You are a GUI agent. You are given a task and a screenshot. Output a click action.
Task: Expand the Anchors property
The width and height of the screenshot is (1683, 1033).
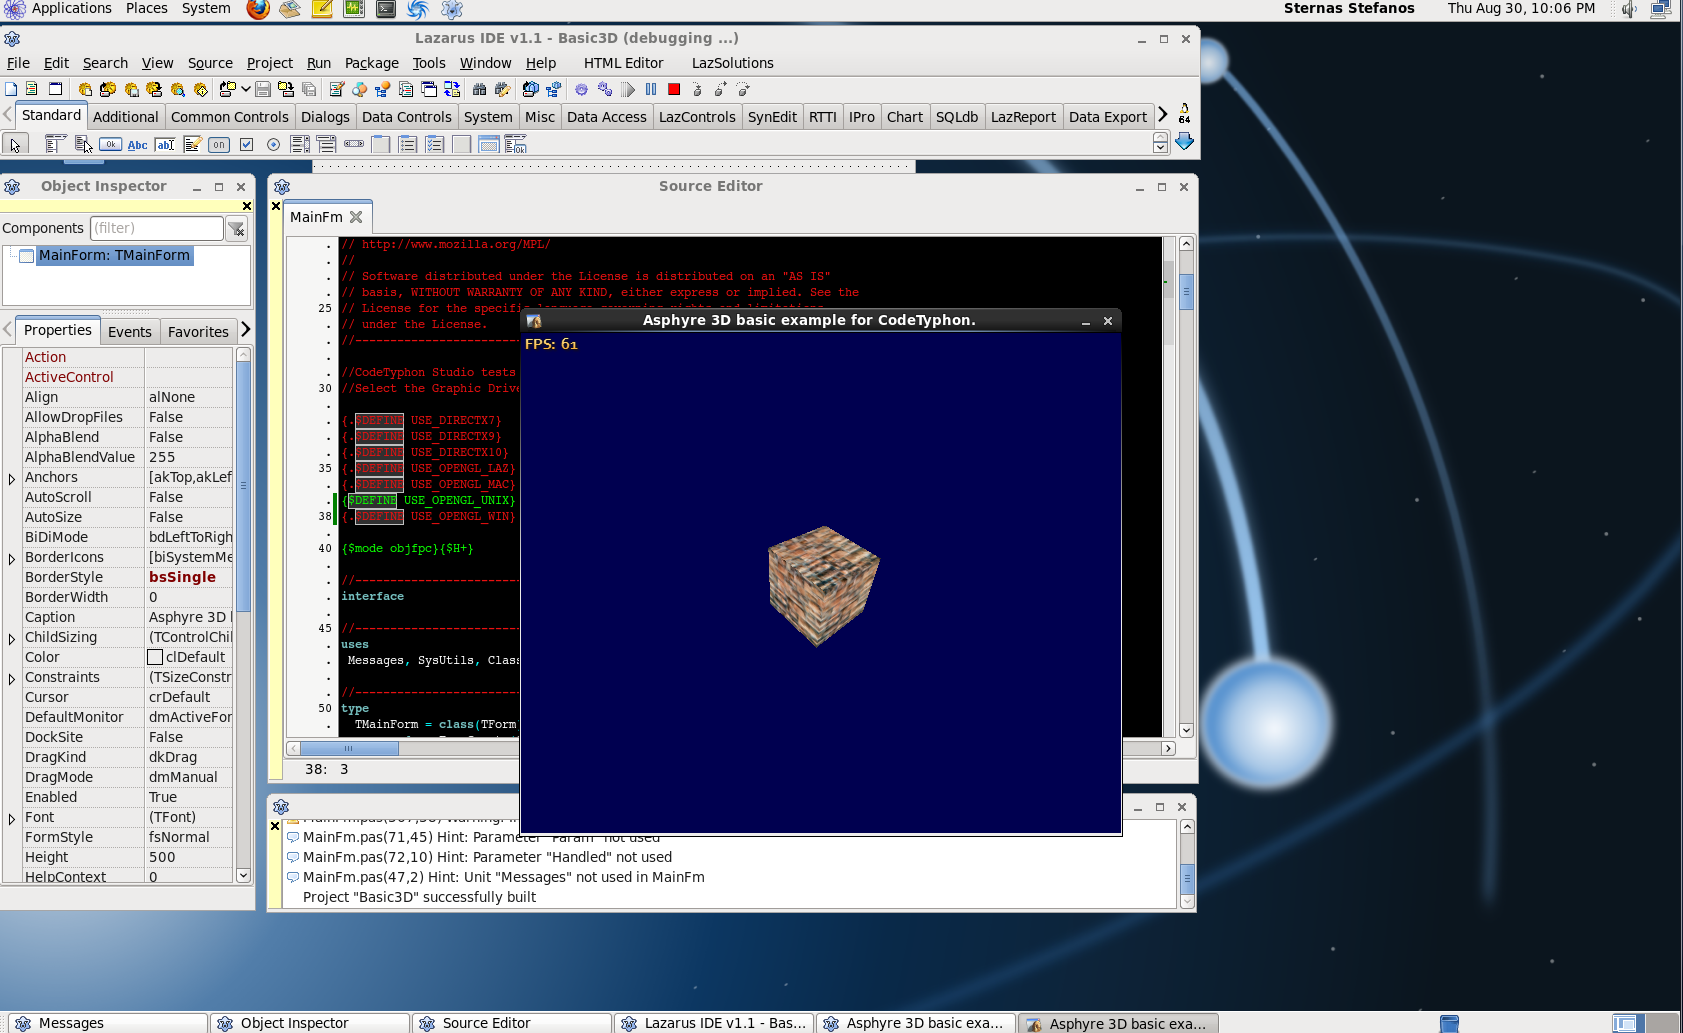point(12,478)
